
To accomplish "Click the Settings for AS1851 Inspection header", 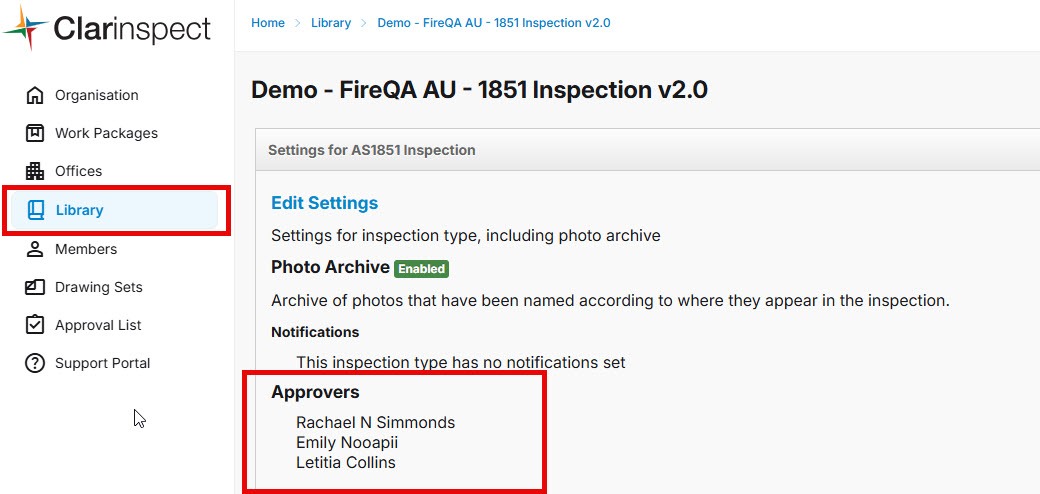I will [x=371, y=150].
